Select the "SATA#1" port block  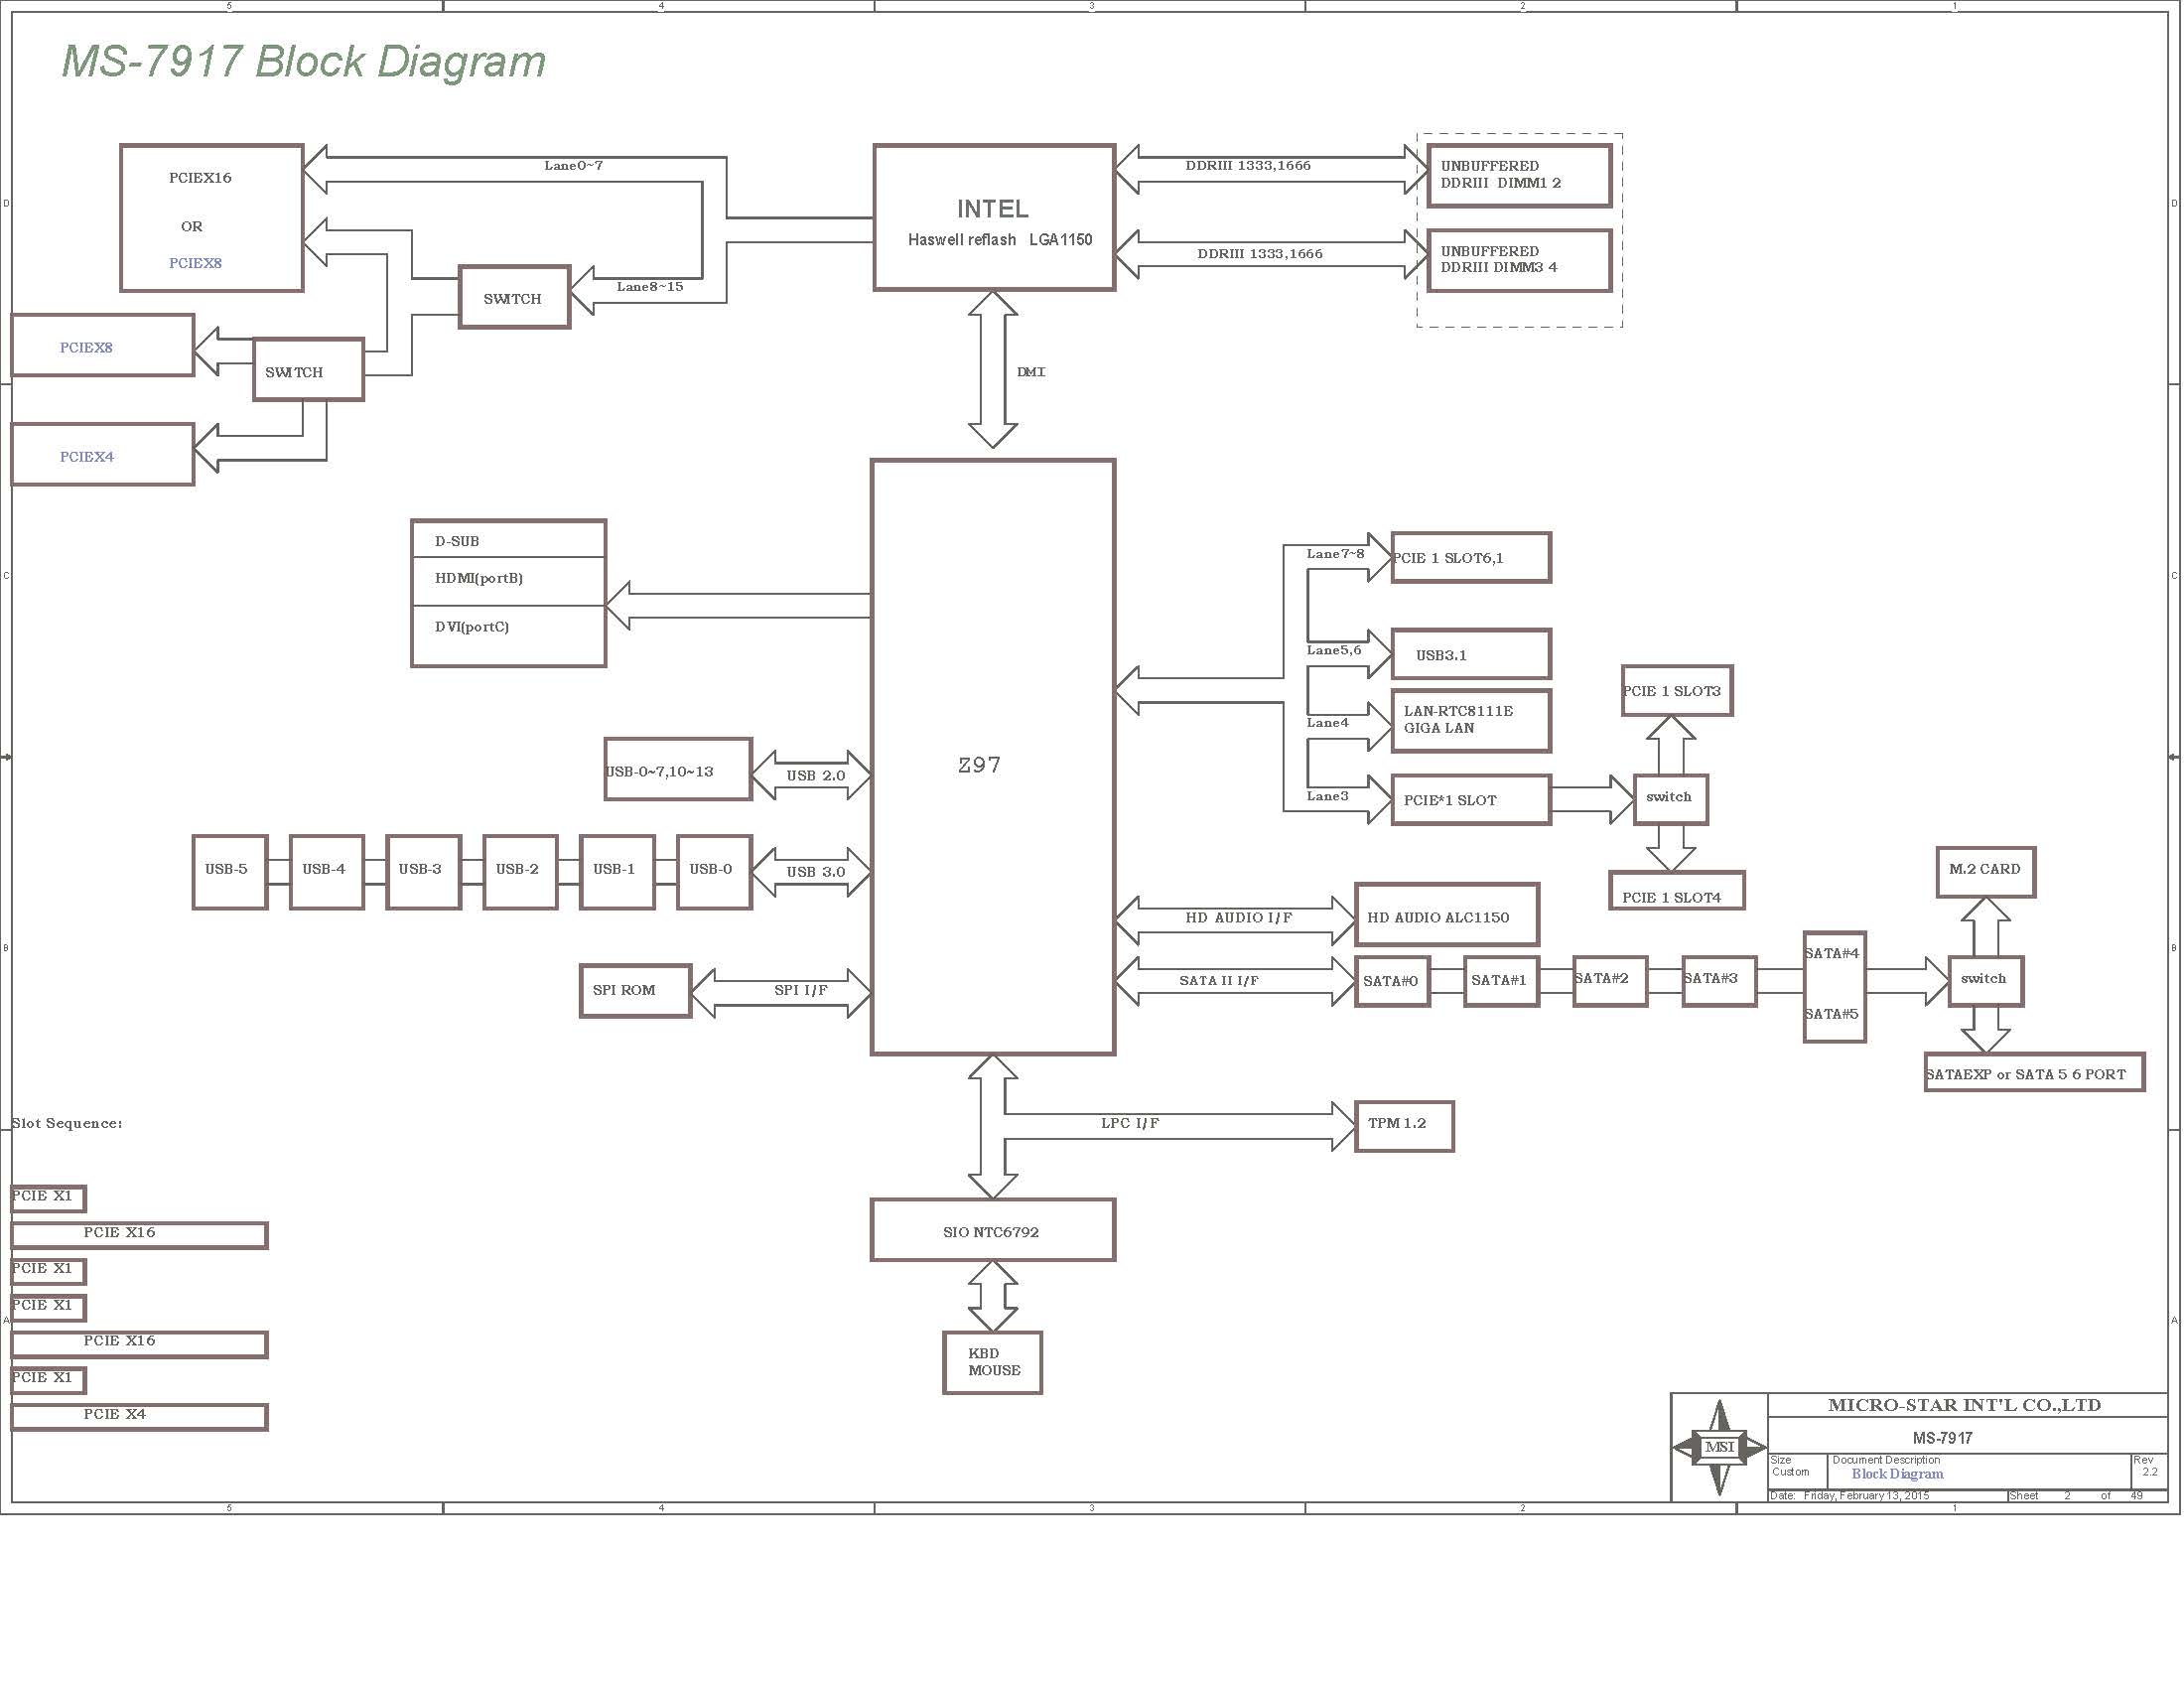1502,982
